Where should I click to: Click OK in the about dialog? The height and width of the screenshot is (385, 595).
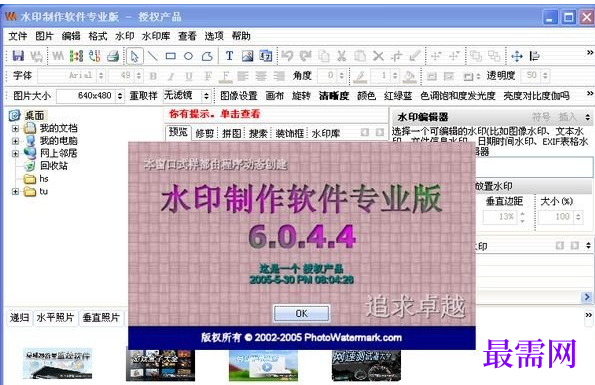[x=302, y=313]
